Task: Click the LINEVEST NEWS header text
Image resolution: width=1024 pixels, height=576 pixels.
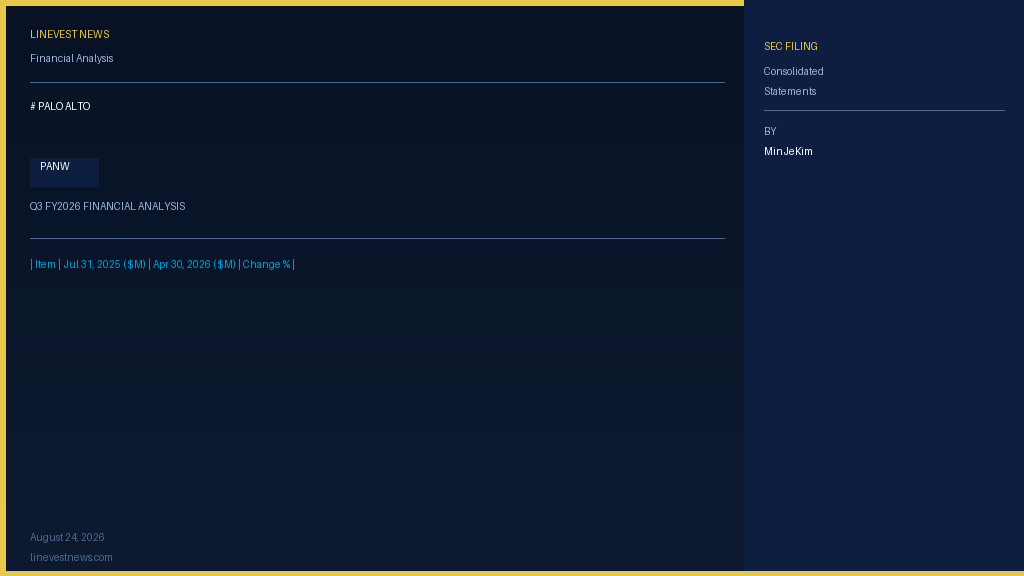Action: pos(69,35)
